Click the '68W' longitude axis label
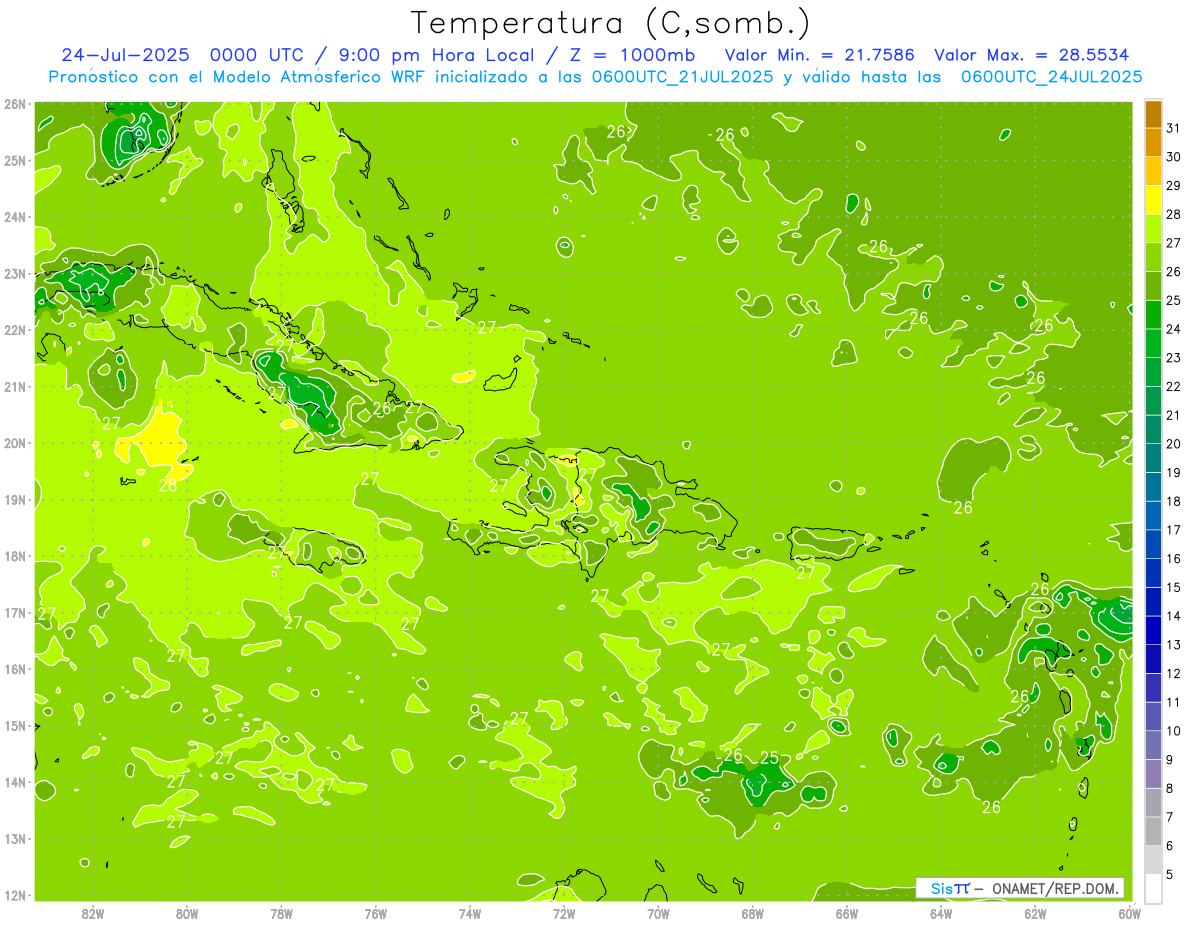 pyautogui.click(x=753, y=913)
